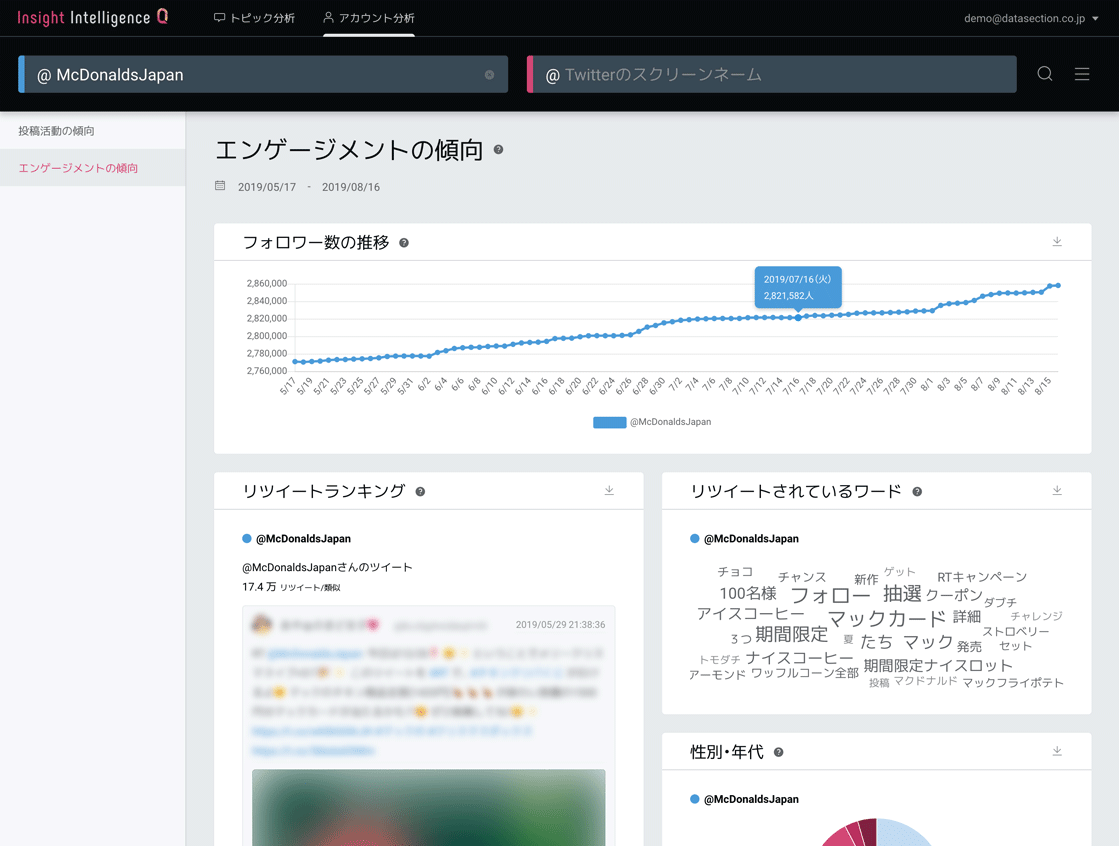The image size is (1120, 846).
Task: Click the word マックカード in cloud
Action: point(886,618)
